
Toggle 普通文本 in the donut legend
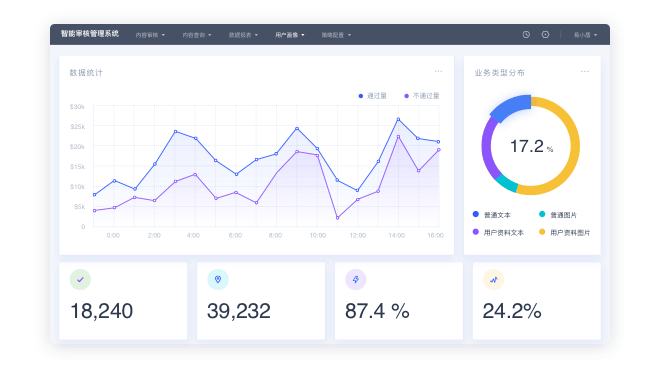tap(492, 215)
